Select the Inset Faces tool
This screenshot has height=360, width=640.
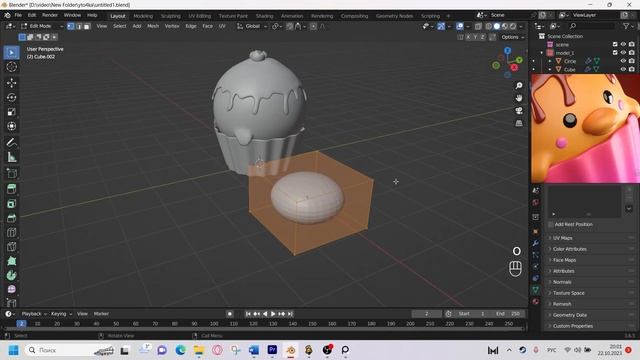pos(11,204)
